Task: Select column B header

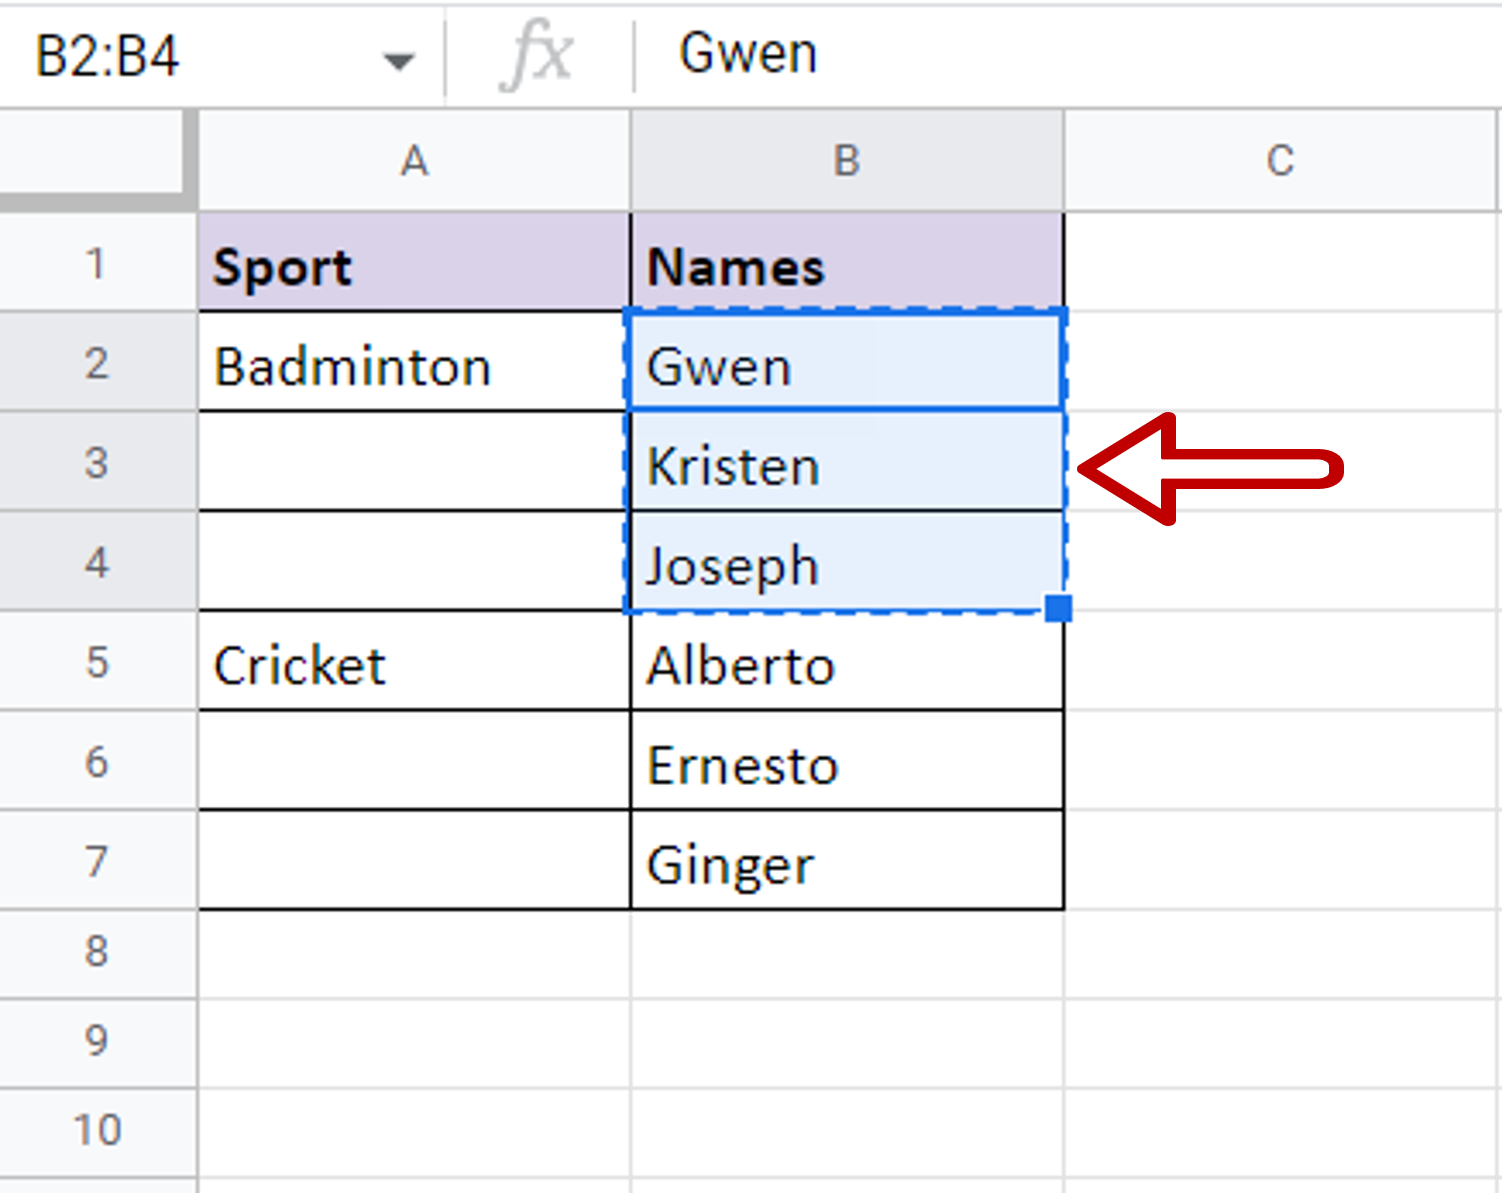Action: (x=847, y=161)
